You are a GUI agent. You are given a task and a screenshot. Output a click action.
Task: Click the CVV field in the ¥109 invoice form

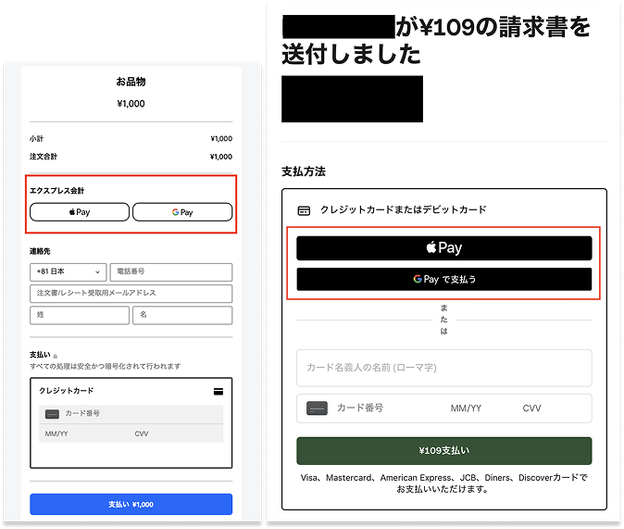[533, 408]
